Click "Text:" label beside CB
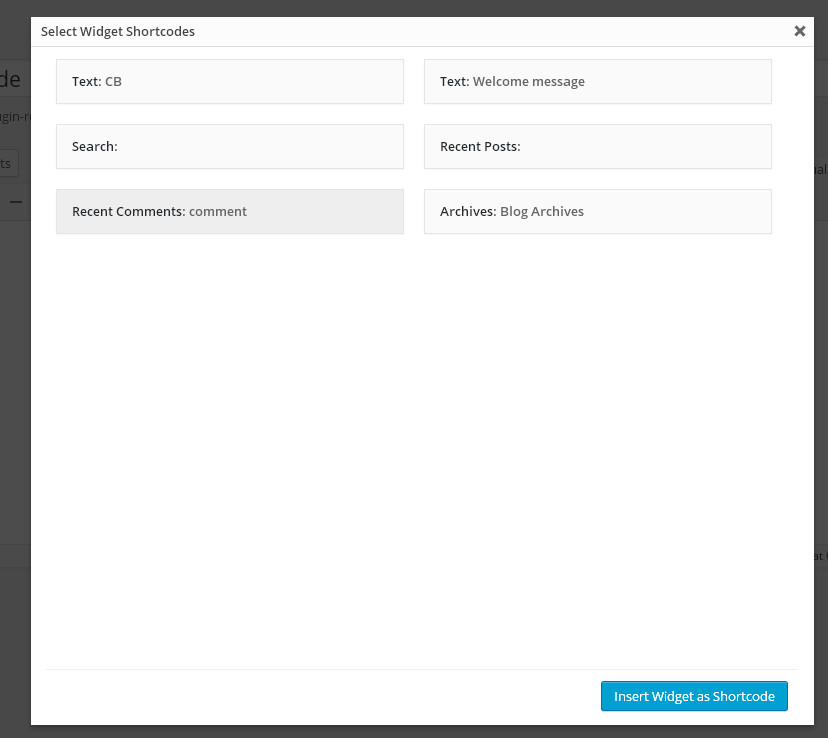 pos(86,82)
